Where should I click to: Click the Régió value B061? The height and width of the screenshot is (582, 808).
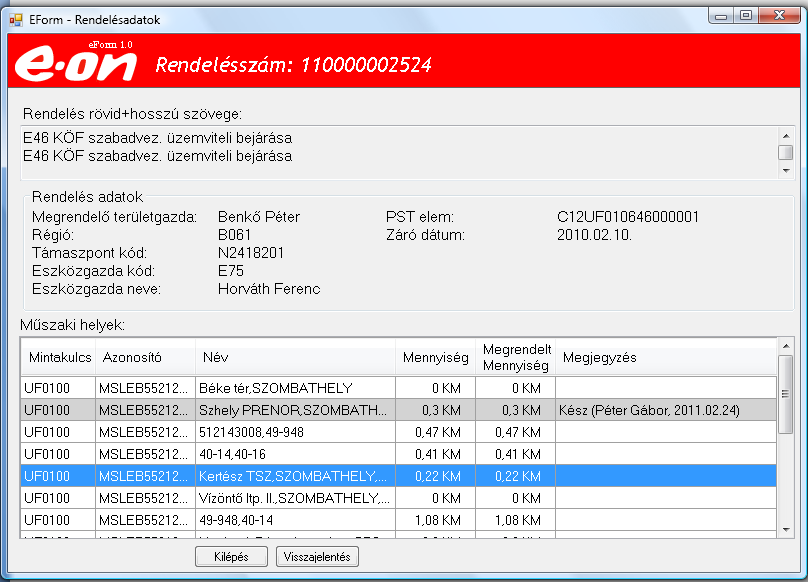pyautogui.click(x=234, y=235)
